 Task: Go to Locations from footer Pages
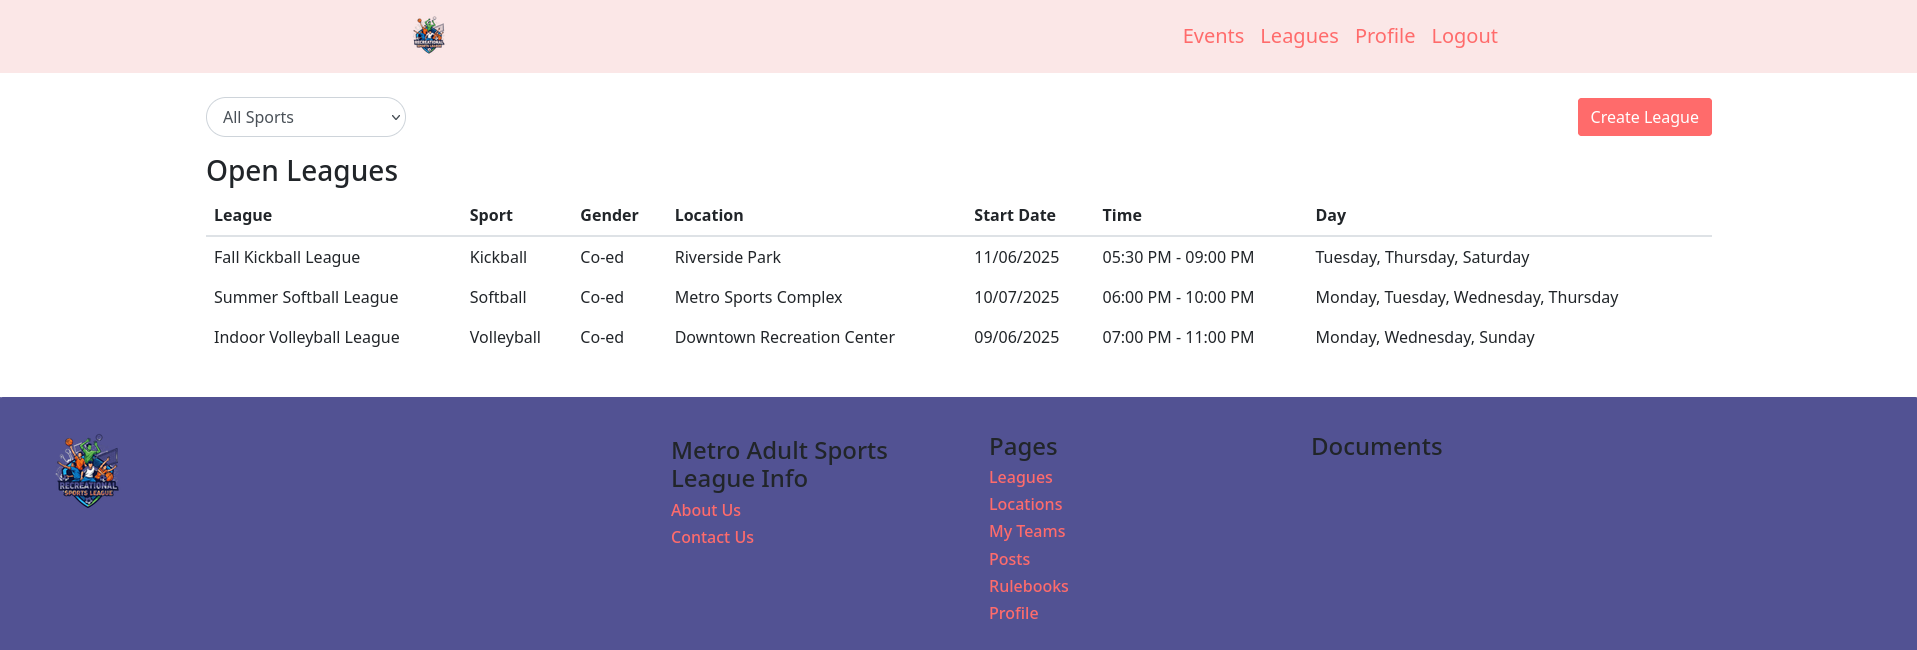(x=1025, y=504)
